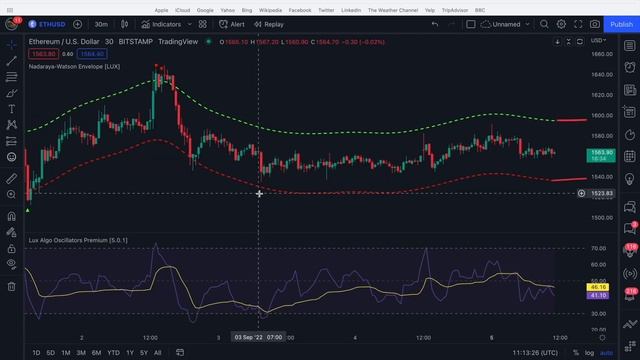Select the 5D date range

click(x=51, y=353)
